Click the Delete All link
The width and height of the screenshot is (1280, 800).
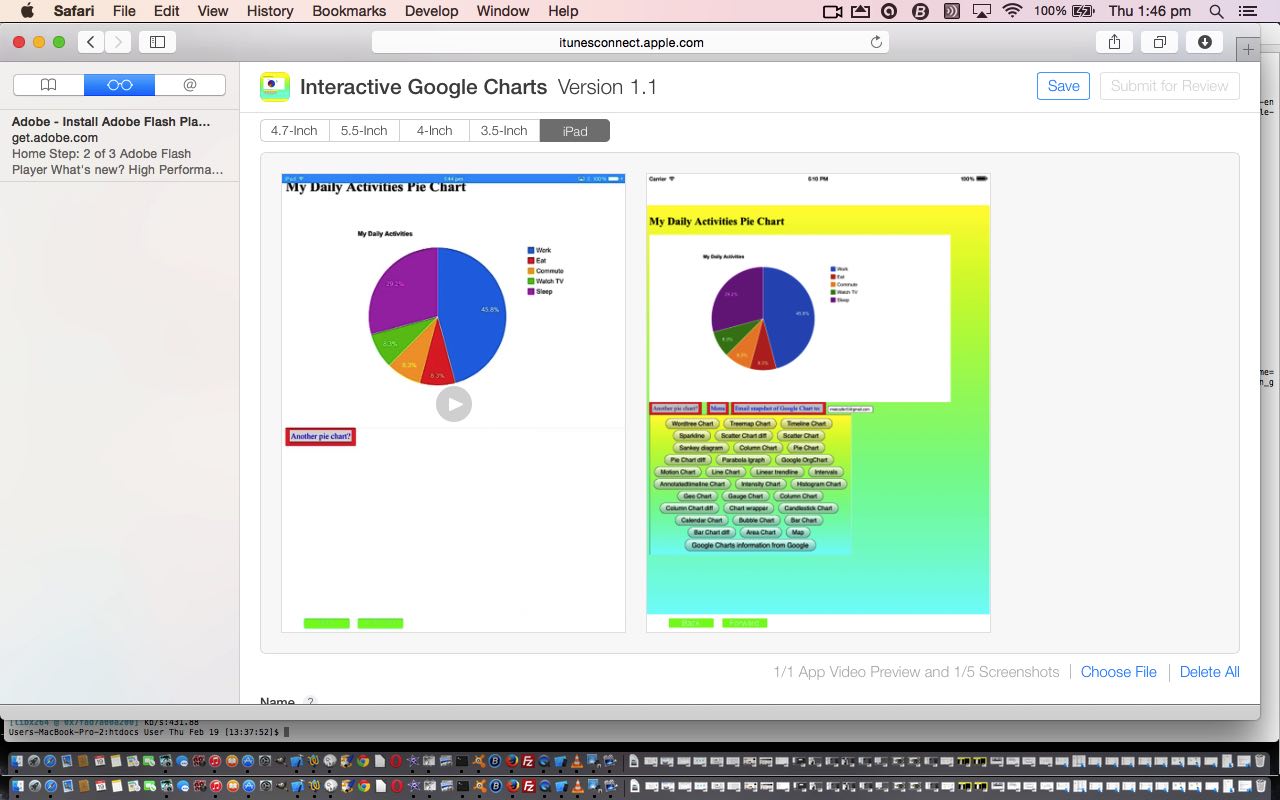click(1209, 672)
